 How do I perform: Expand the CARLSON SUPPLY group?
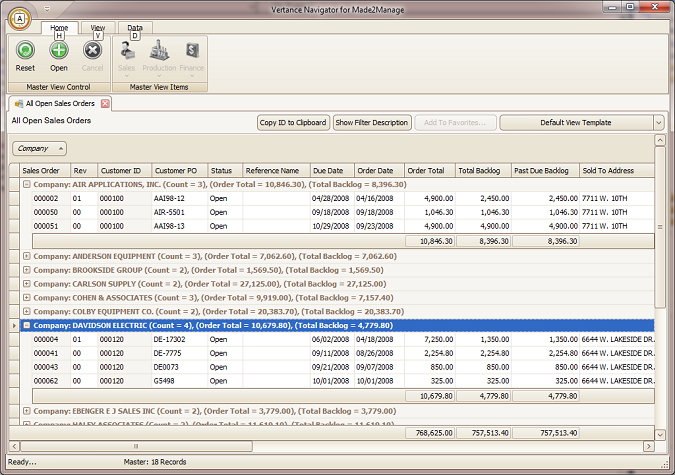pyautogui.click(x=27, y=284)
